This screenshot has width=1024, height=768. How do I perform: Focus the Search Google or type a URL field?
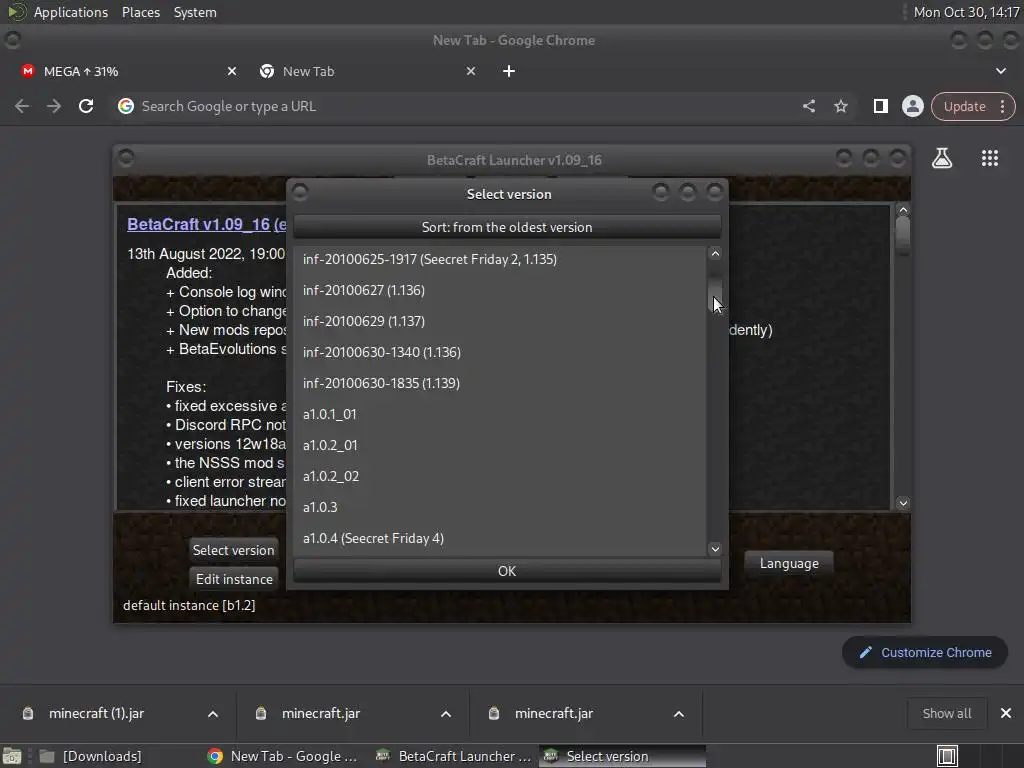click(457, 106)
